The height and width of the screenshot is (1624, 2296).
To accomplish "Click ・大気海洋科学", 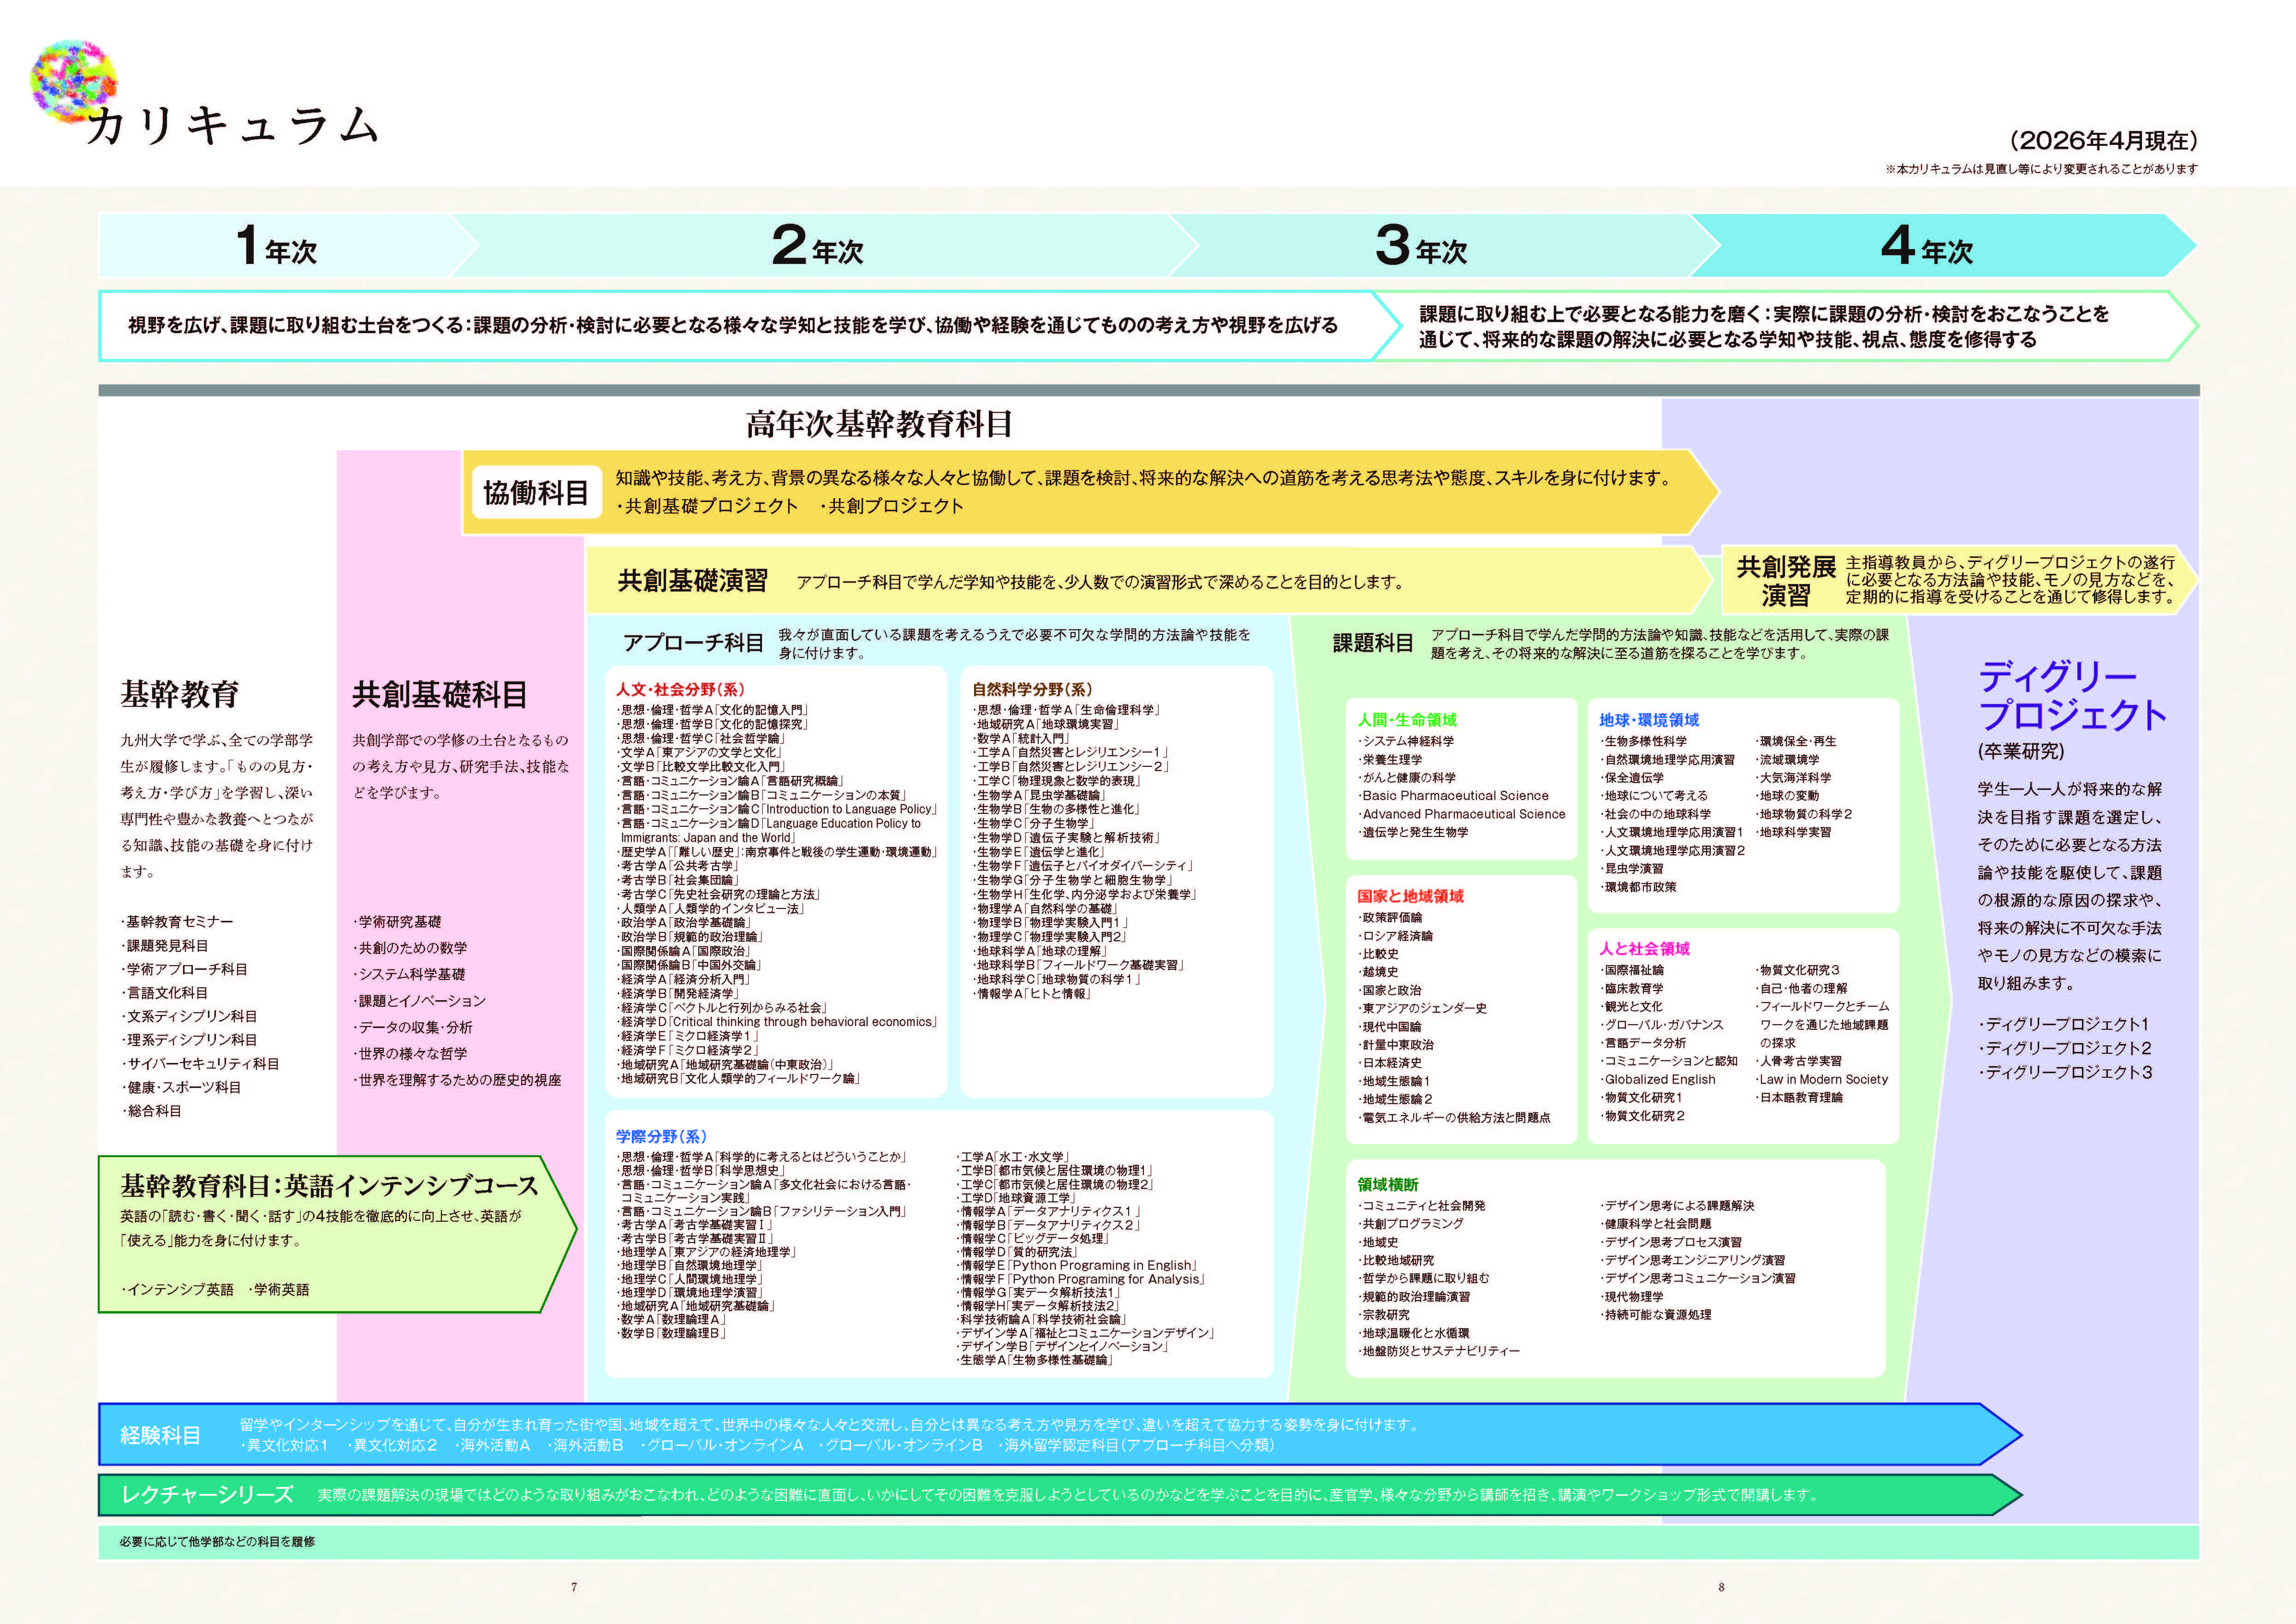I will click(x=1794, y=778).
